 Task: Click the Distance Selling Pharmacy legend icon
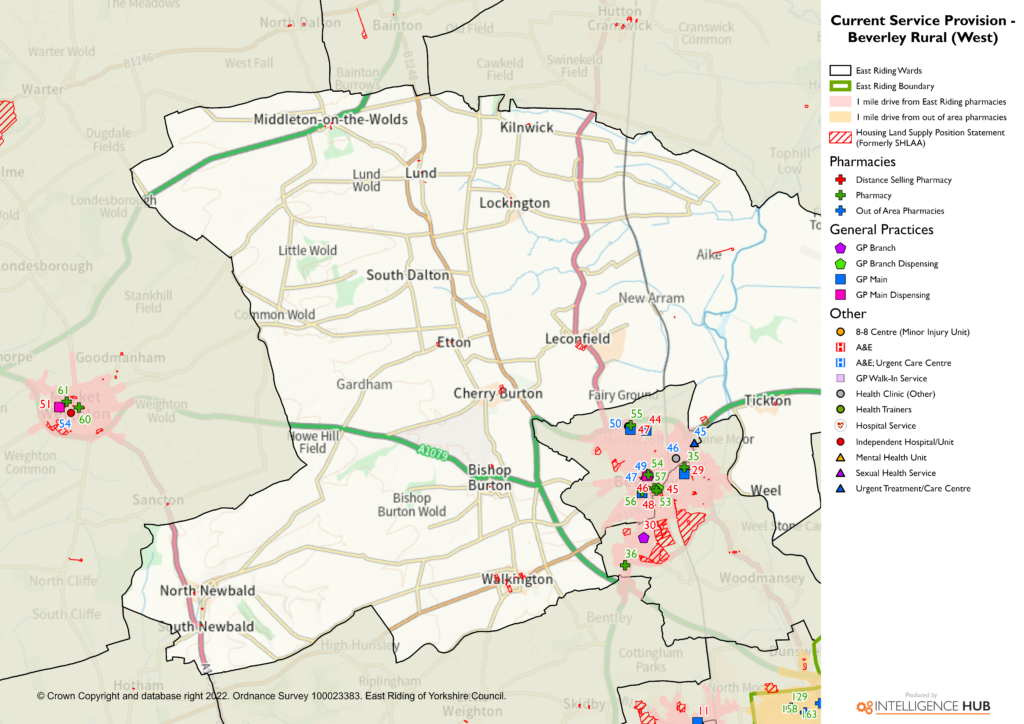coord(840,180)
